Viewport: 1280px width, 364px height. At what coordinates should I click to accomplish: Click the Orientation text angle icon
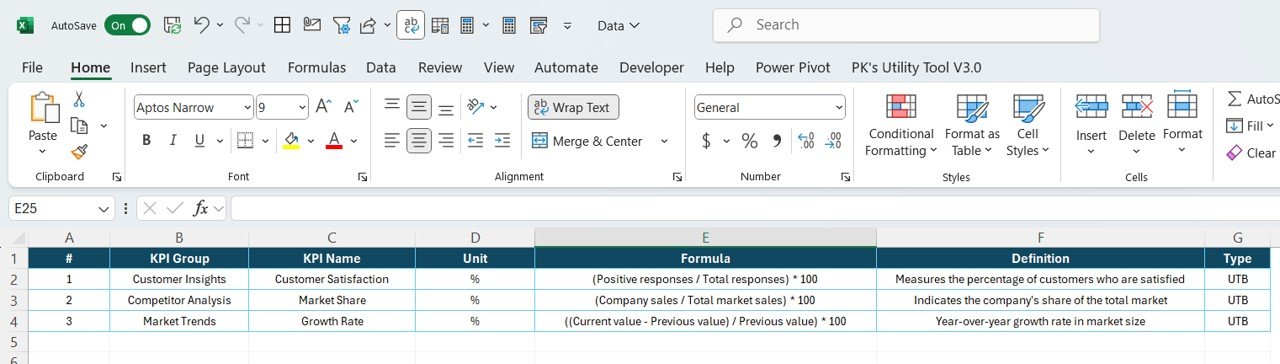tap(475, 107)
